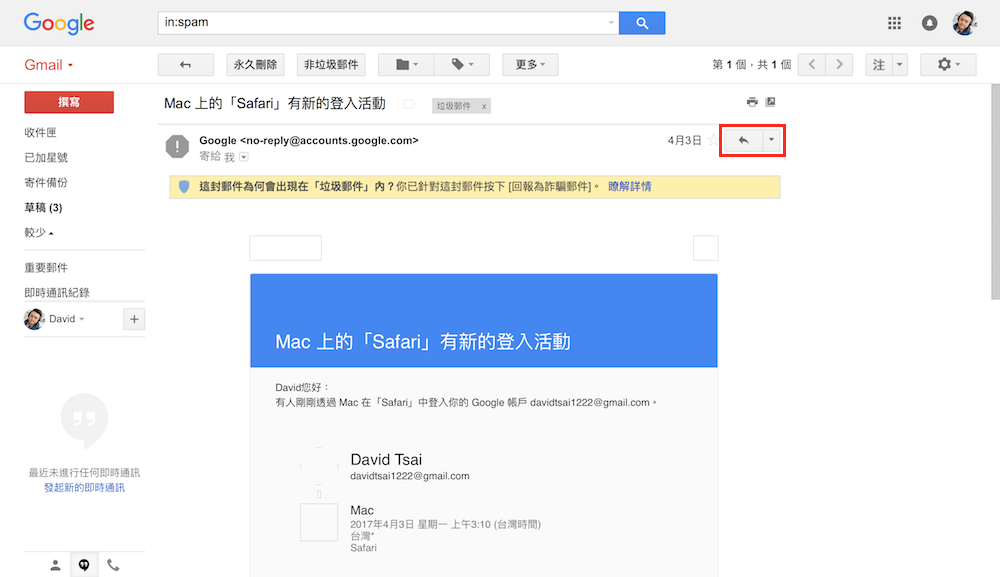Open the Google apps grid
This screenshot has height=577, width=1000.
pos(895,23)
